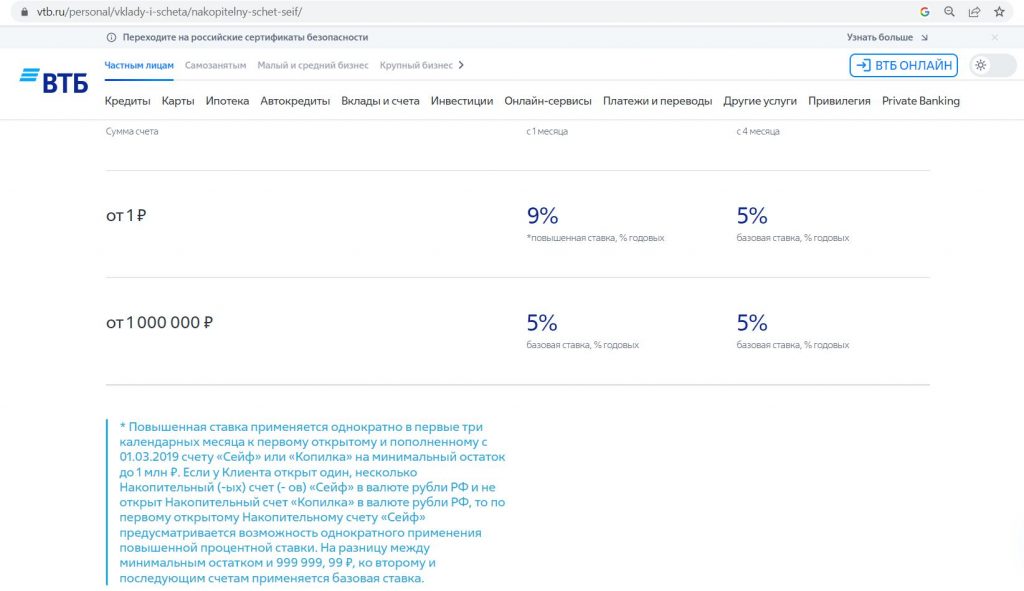
Task: Click the Google Translate icon in address bar
Action: point(925,12)
